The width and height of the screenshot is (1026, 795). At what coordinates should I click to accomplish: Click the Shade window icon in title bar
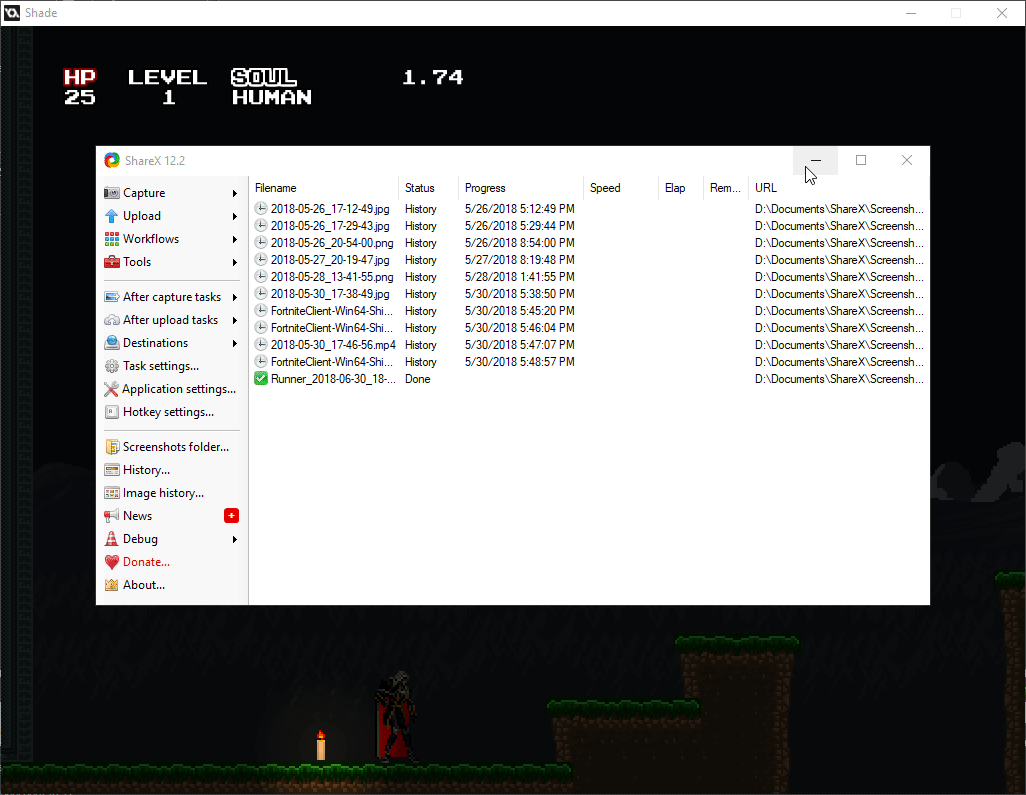pos(12,12)
